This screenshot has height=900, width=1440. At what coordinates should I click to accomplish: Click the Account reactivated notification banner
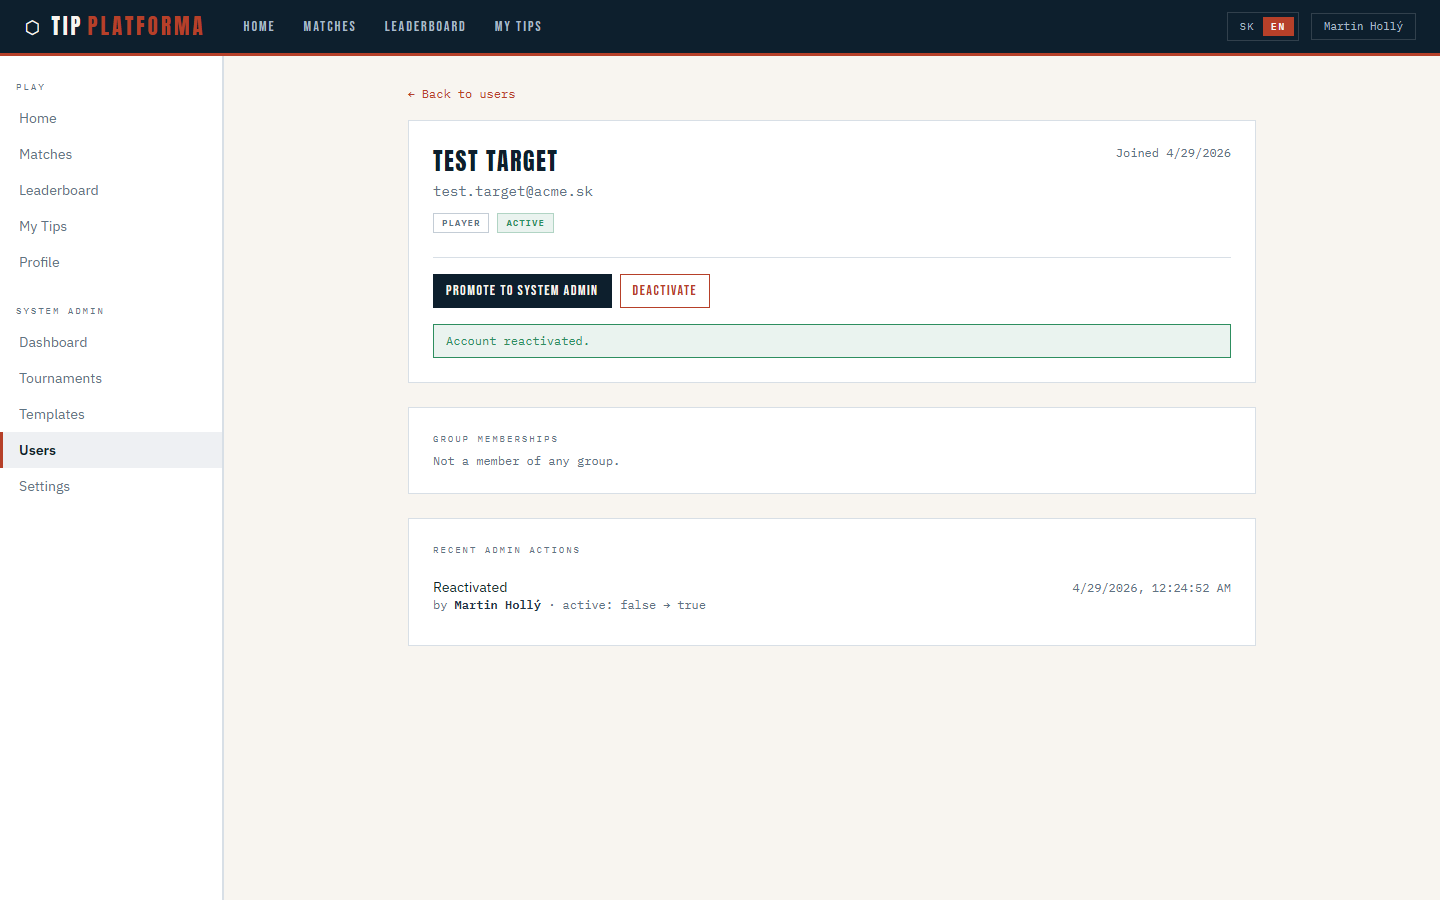[831, 341]
